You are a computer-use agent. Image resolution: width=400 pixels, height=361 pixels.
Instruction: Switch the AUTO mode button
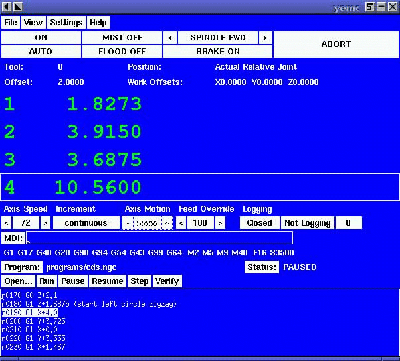pos(41,51)
